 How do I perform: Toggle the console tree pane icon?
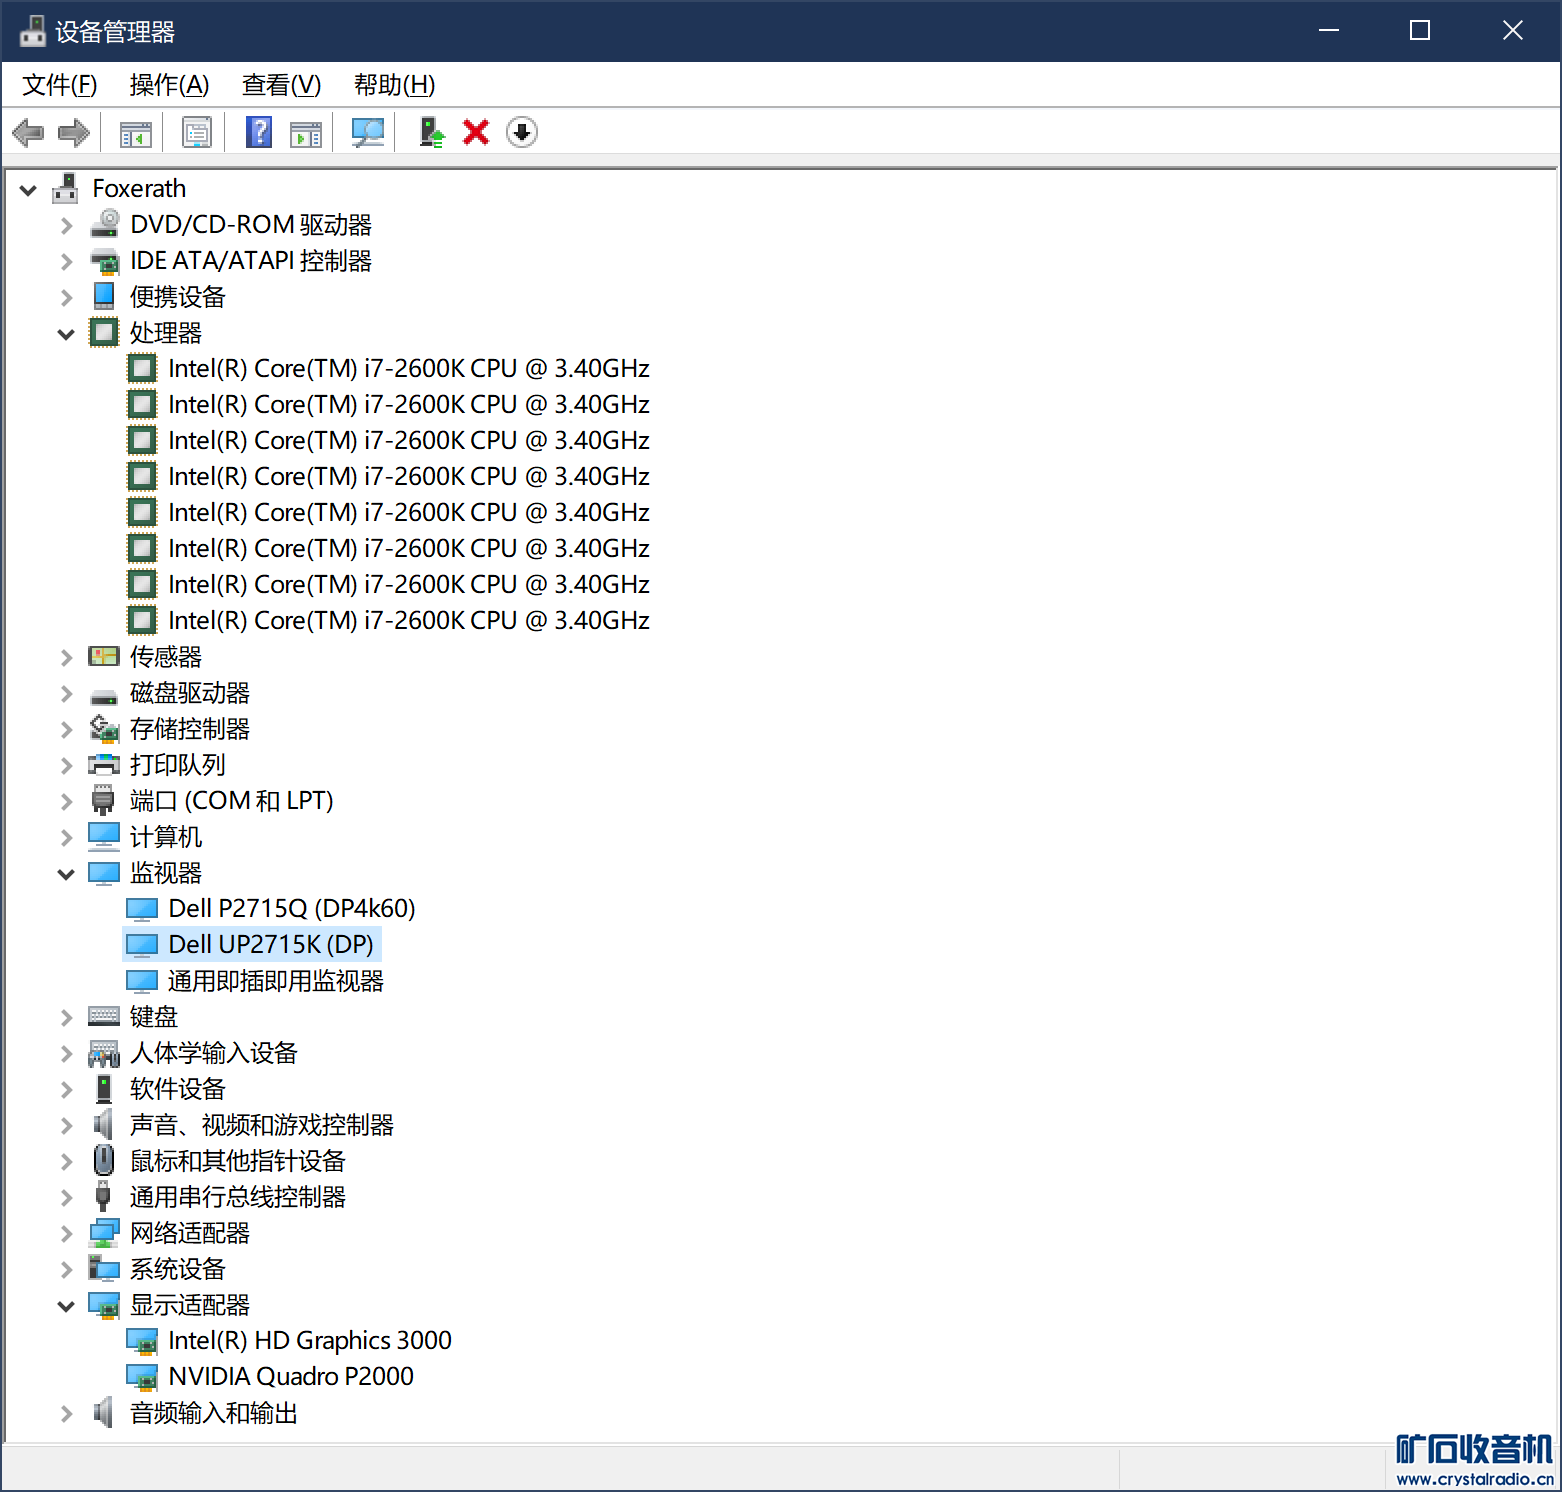tap(136, 132)
